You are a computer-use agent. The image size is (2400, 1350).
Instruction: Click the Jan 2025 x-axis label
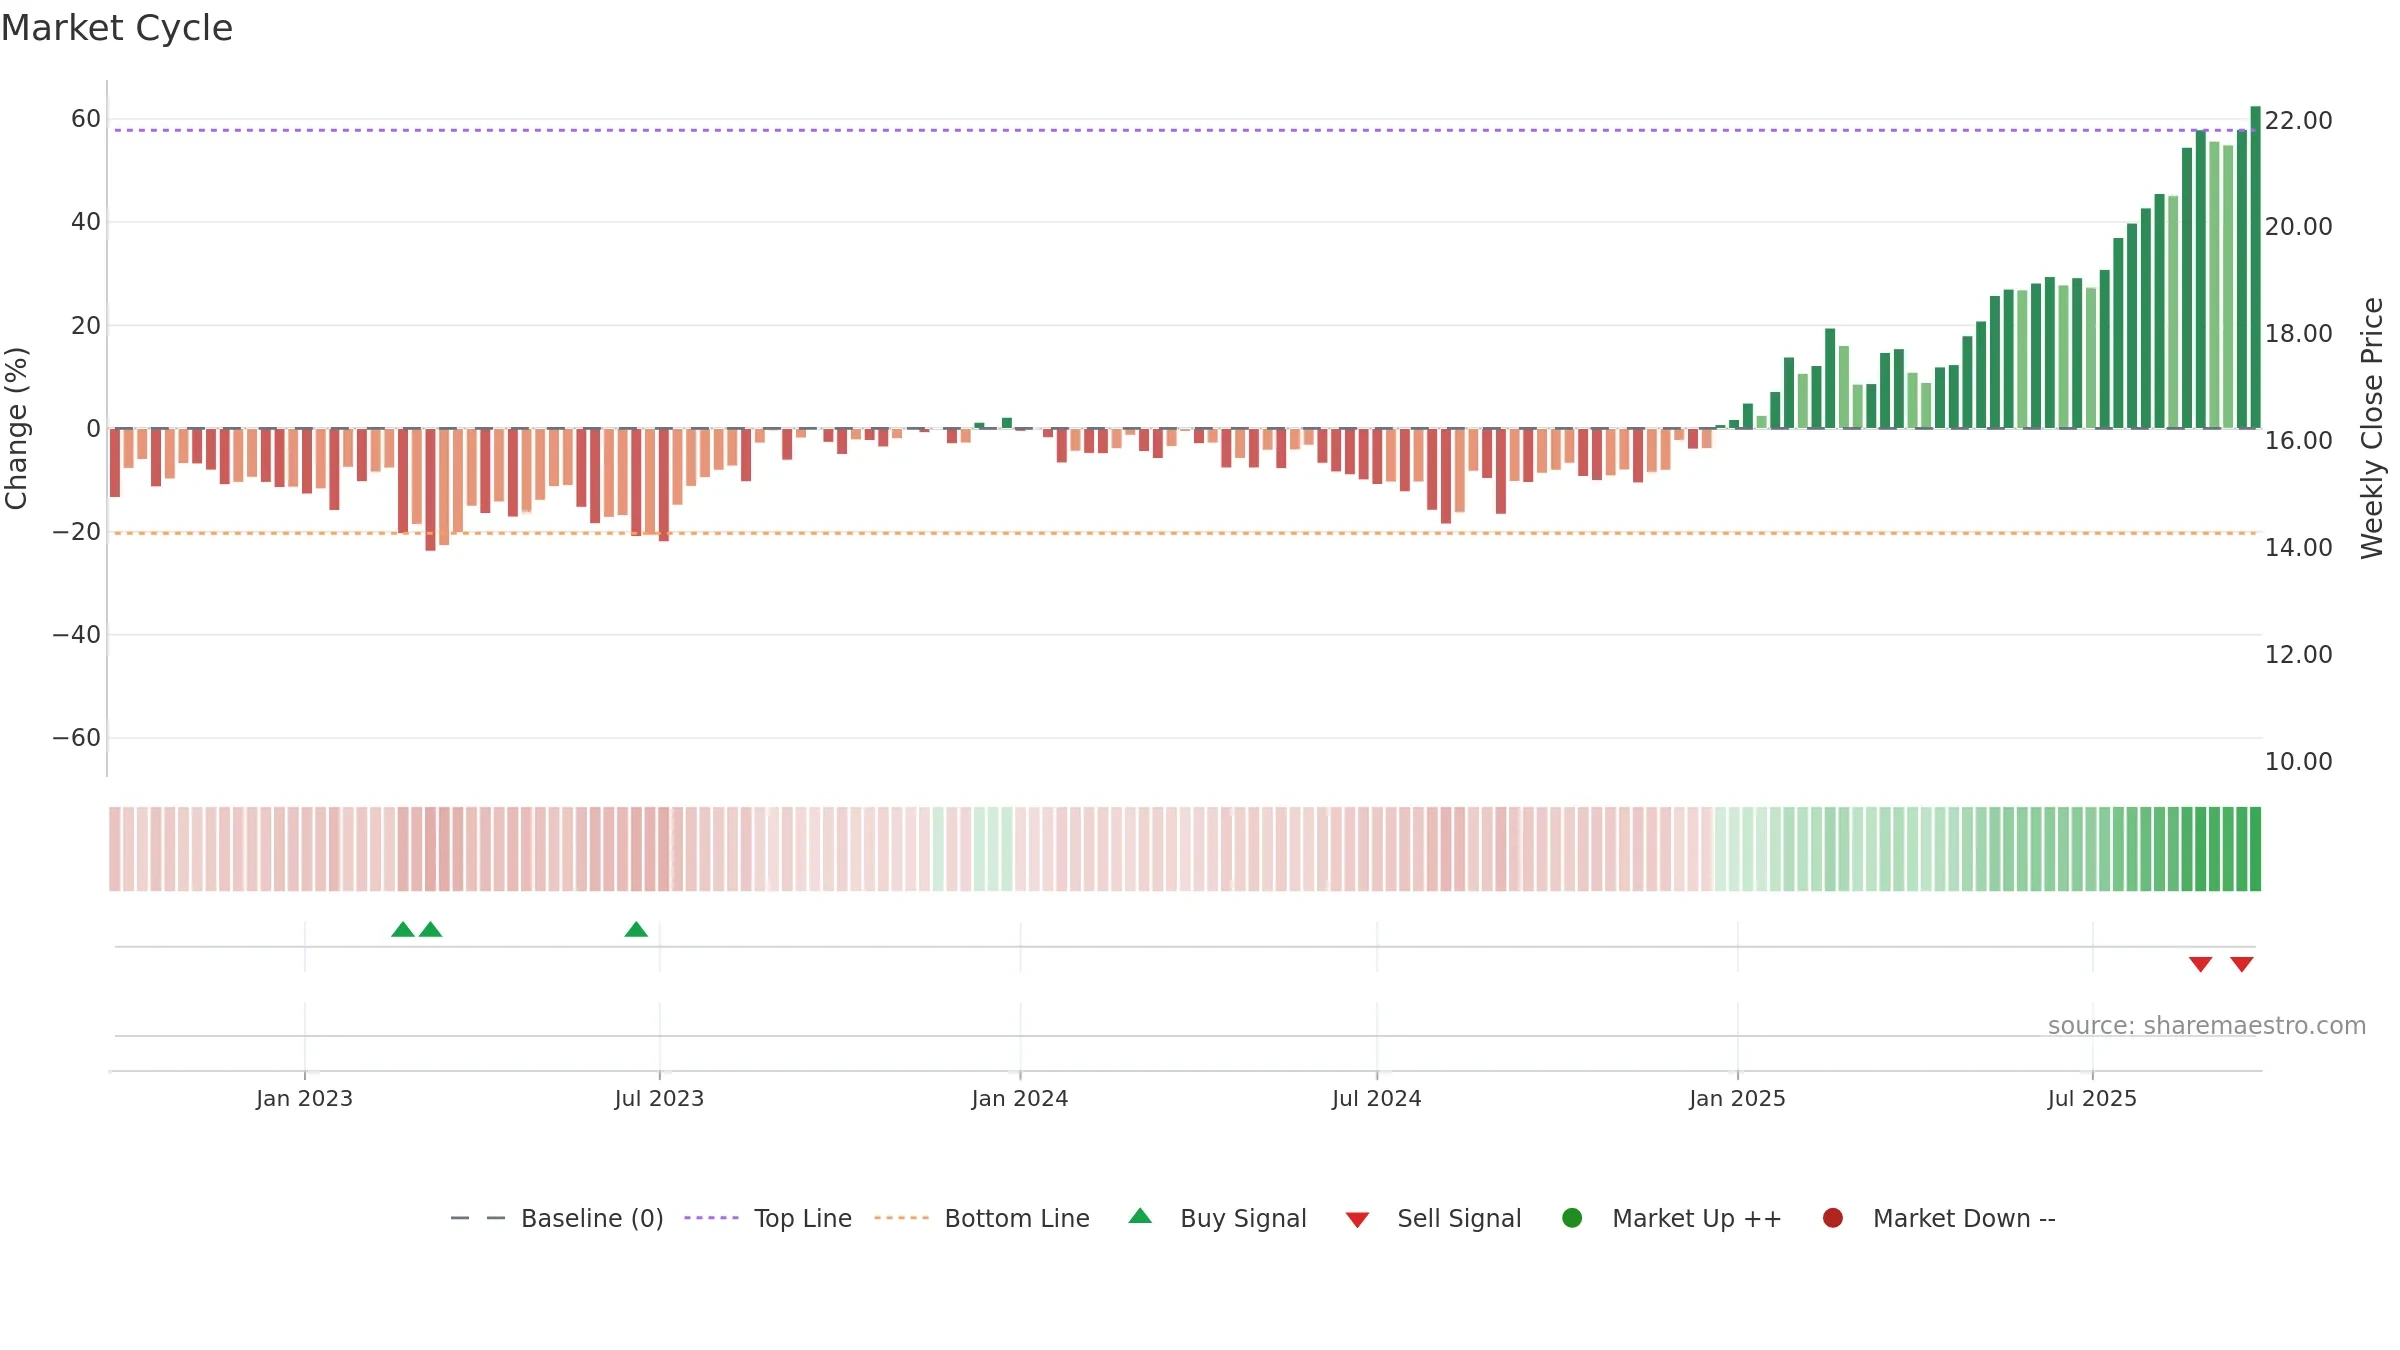pyautogui.click(x=1737, y=1098)
